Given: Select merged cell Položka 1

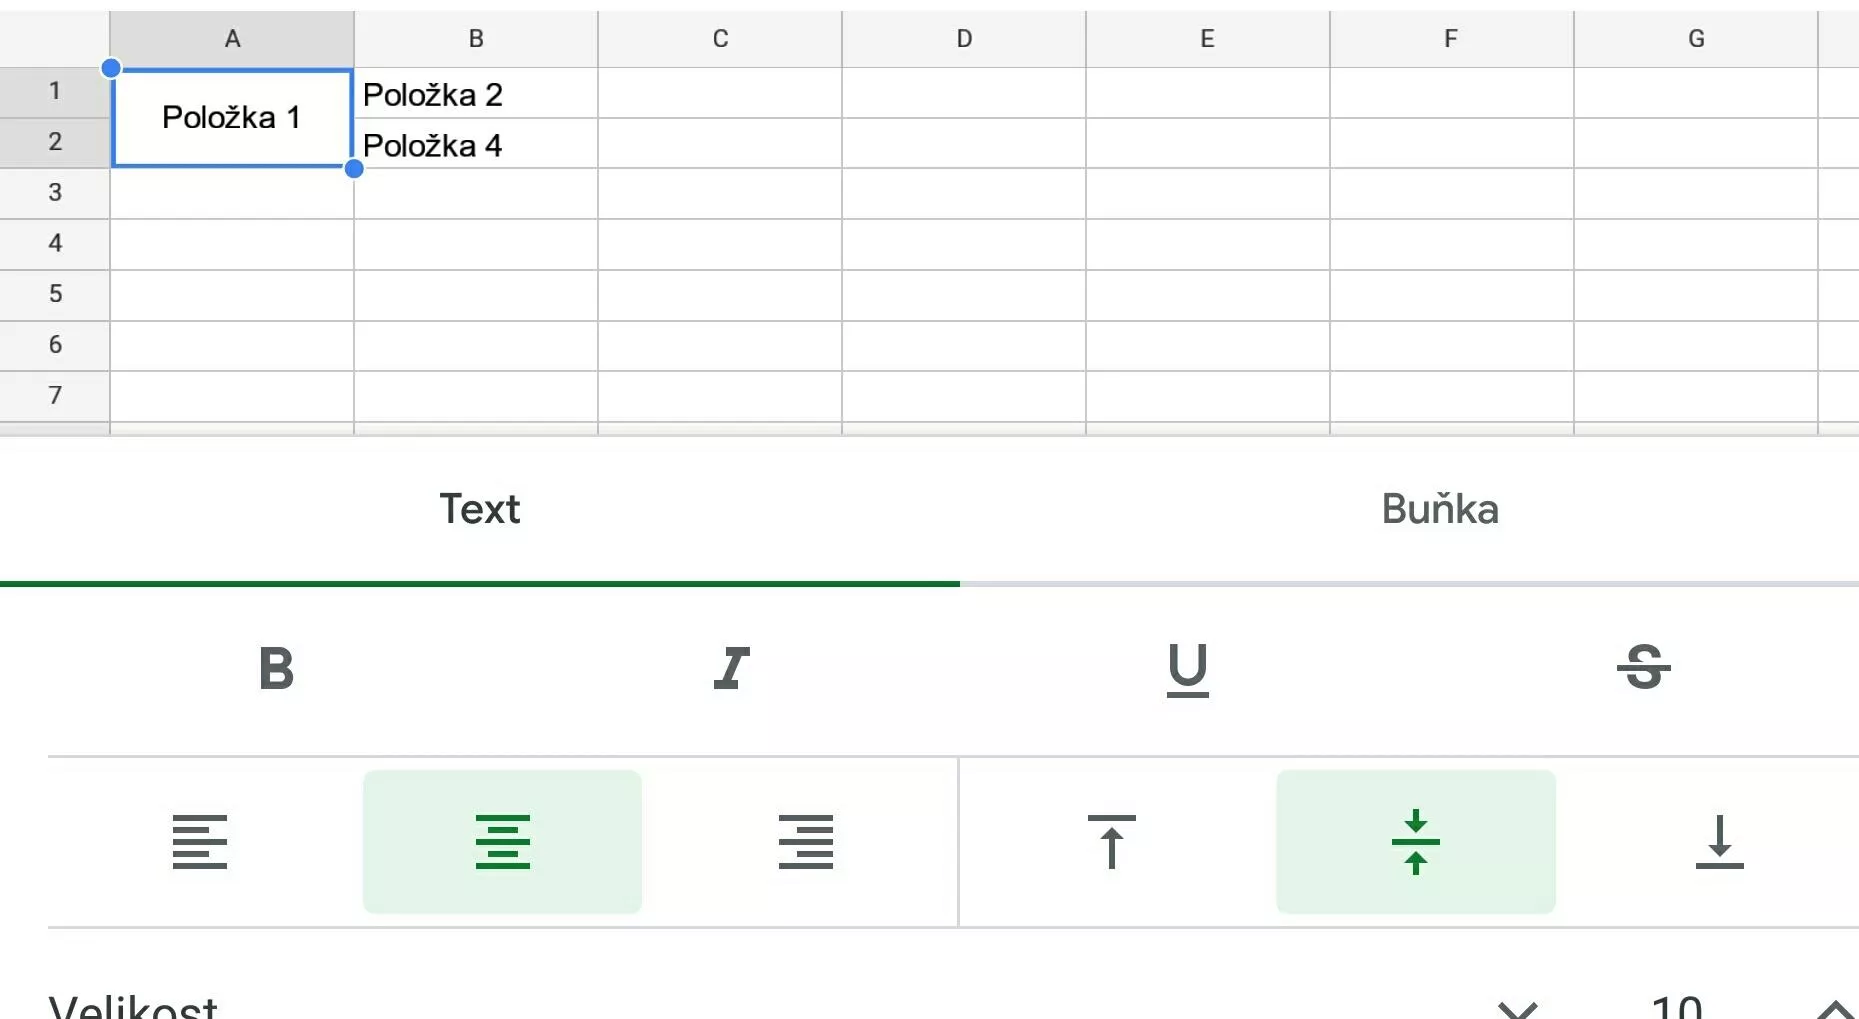Looking at the screenshot, I should (x=232, y=118).
